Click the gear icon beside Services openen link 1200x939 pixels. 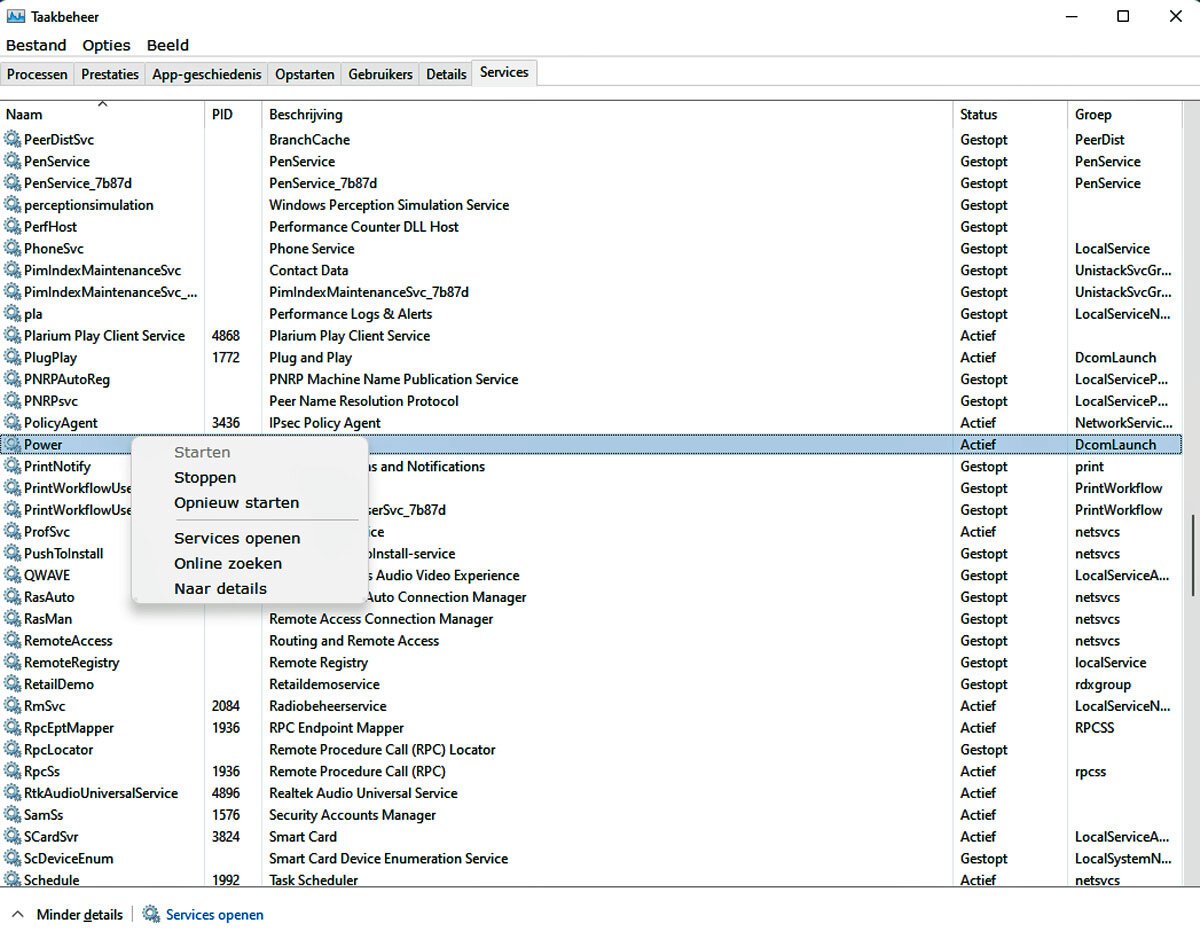coord(151,914)
